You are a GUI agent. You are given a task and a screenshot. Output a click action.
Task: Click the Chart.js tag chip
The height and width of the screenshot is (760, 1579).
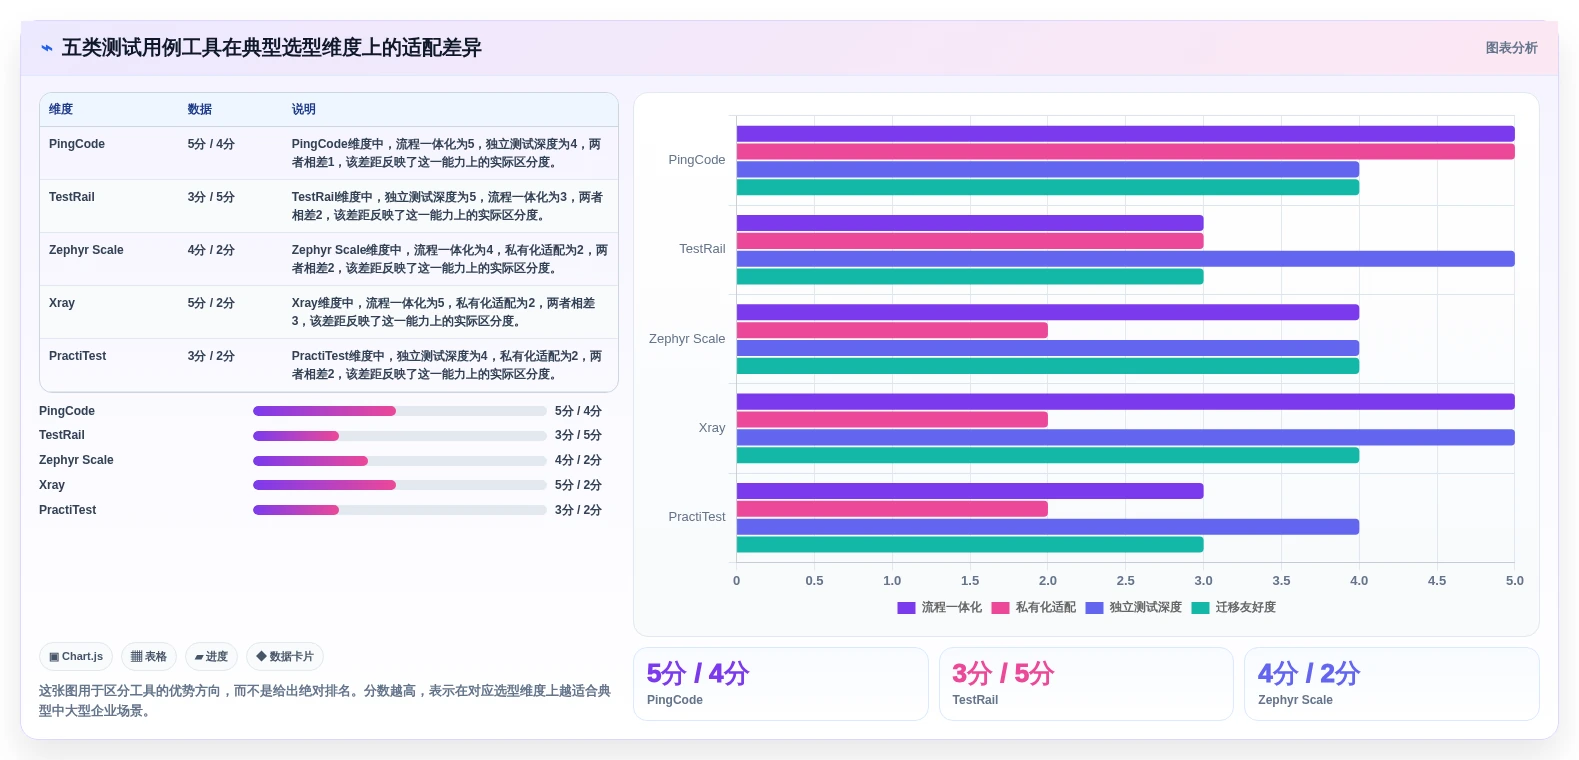(76, 657)
